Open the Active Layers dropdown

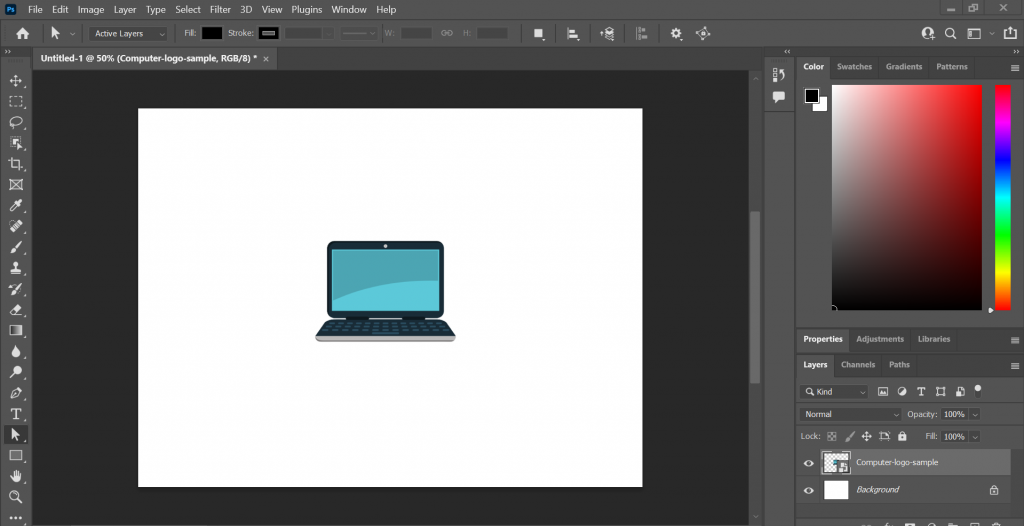coord(129,33)
